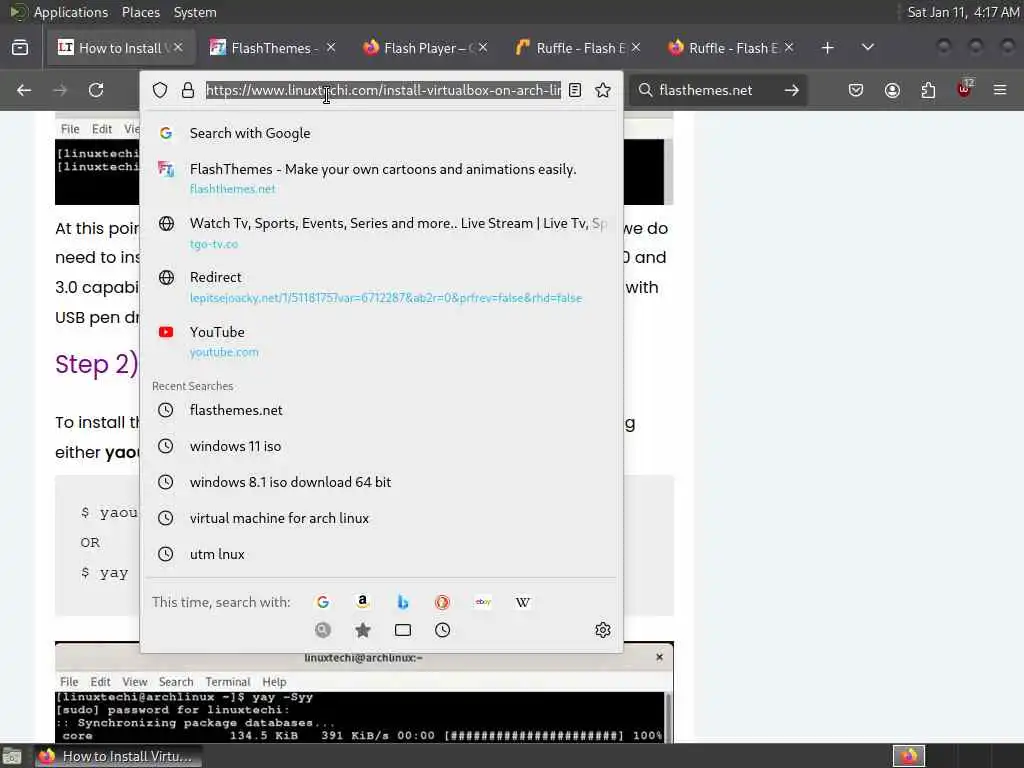1024x768 pixels.
Task: Click the How to Install Virtu... taskbar button
Action: pos(118,756)
